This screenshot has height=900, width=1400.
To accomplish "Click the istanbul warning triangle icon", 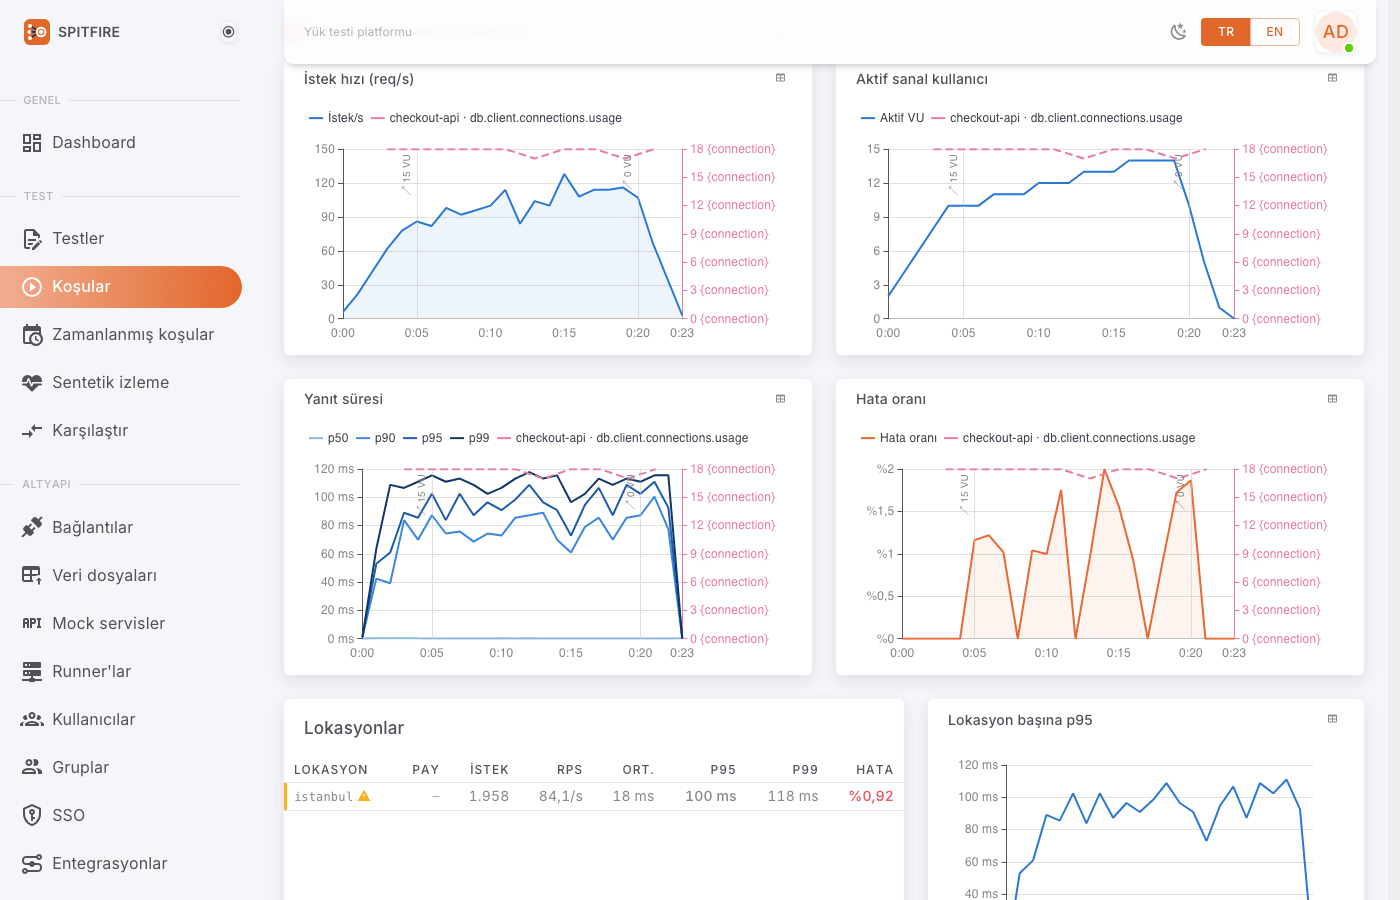I will pyautogui.click(x=364, y=796).
